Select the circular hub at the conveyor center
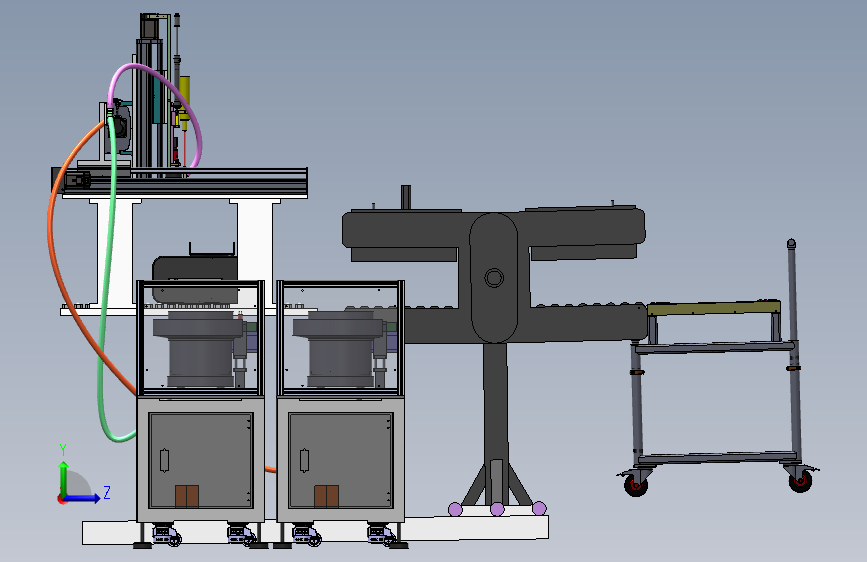 [x=494, y=278]
